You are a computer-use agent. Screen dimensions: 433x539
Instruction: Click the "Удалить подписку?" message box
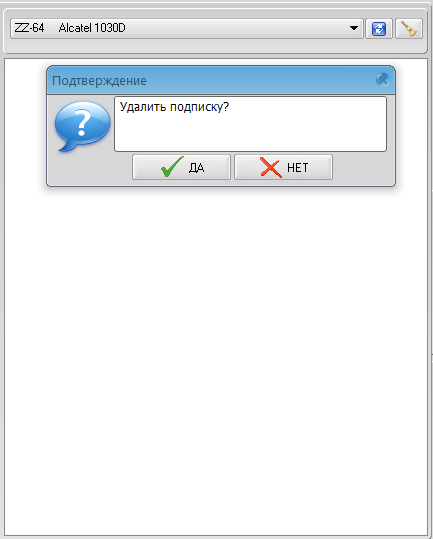tap(251, 124)
